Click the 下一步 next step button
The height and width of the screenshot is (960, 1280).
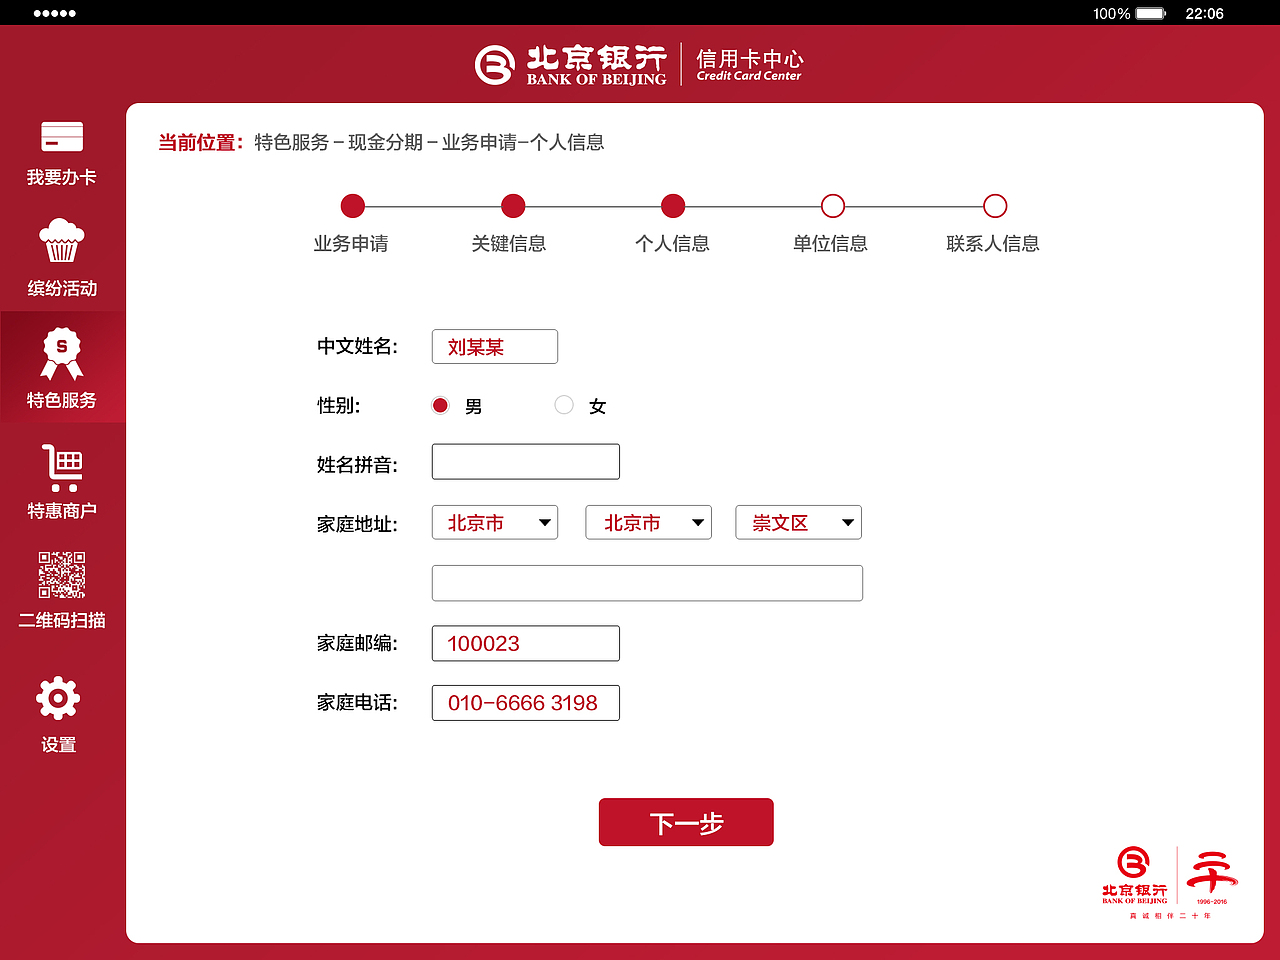click(686, 822)
